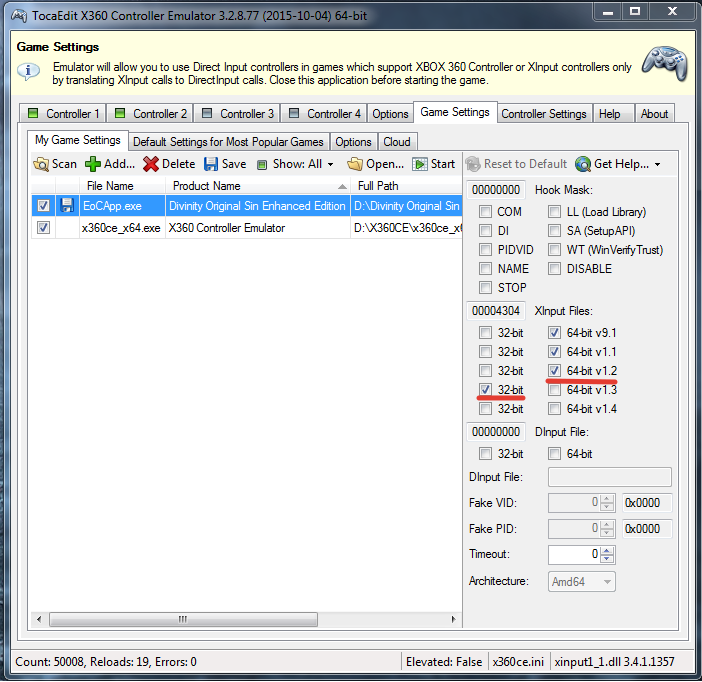Screen dimensions: 702x682
Task: Click Controller 1 green status icon
Action: coord(33,113)
